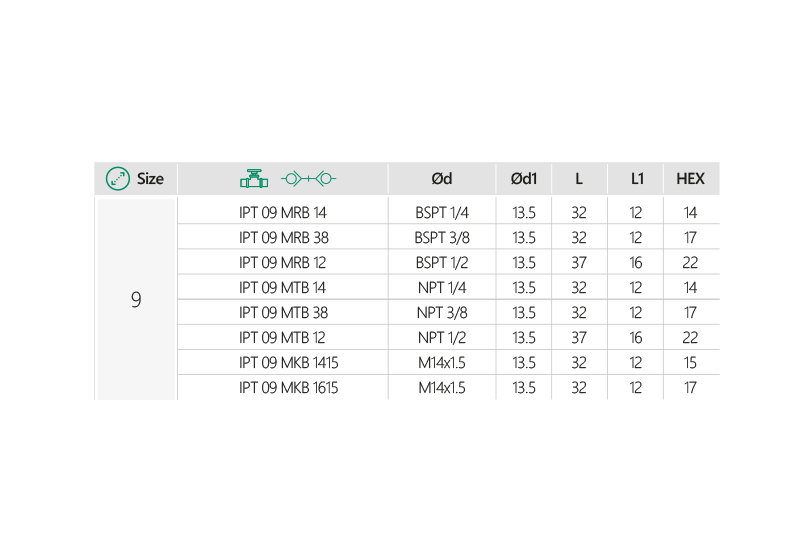This screenshot has width=800, height=534.
Task: Select the Size header label
Action: [x=150, y=179]
